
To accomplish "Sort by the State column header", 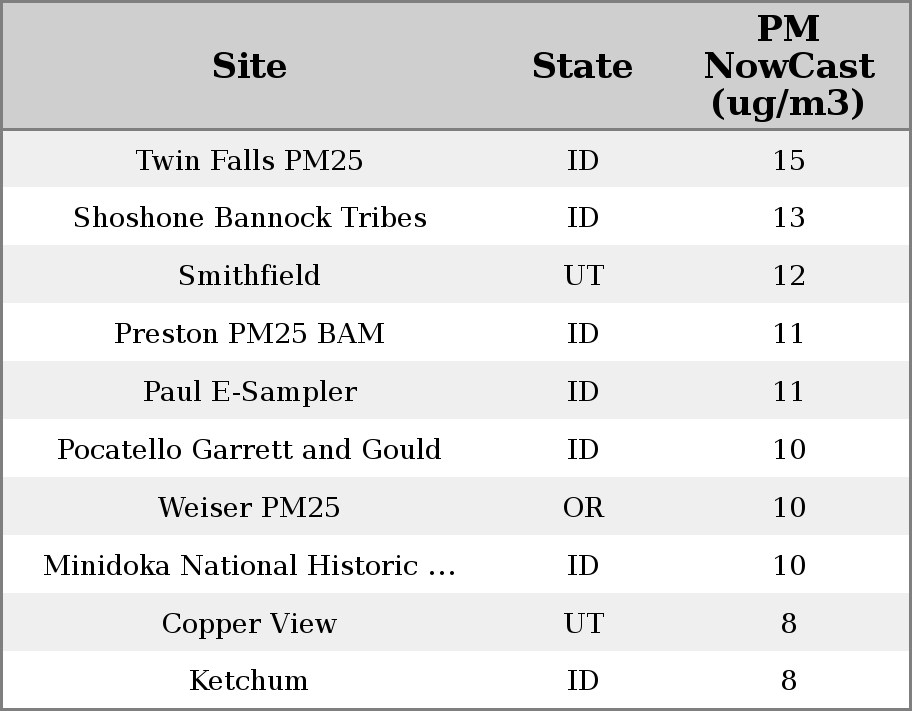I will pos(582,66).
